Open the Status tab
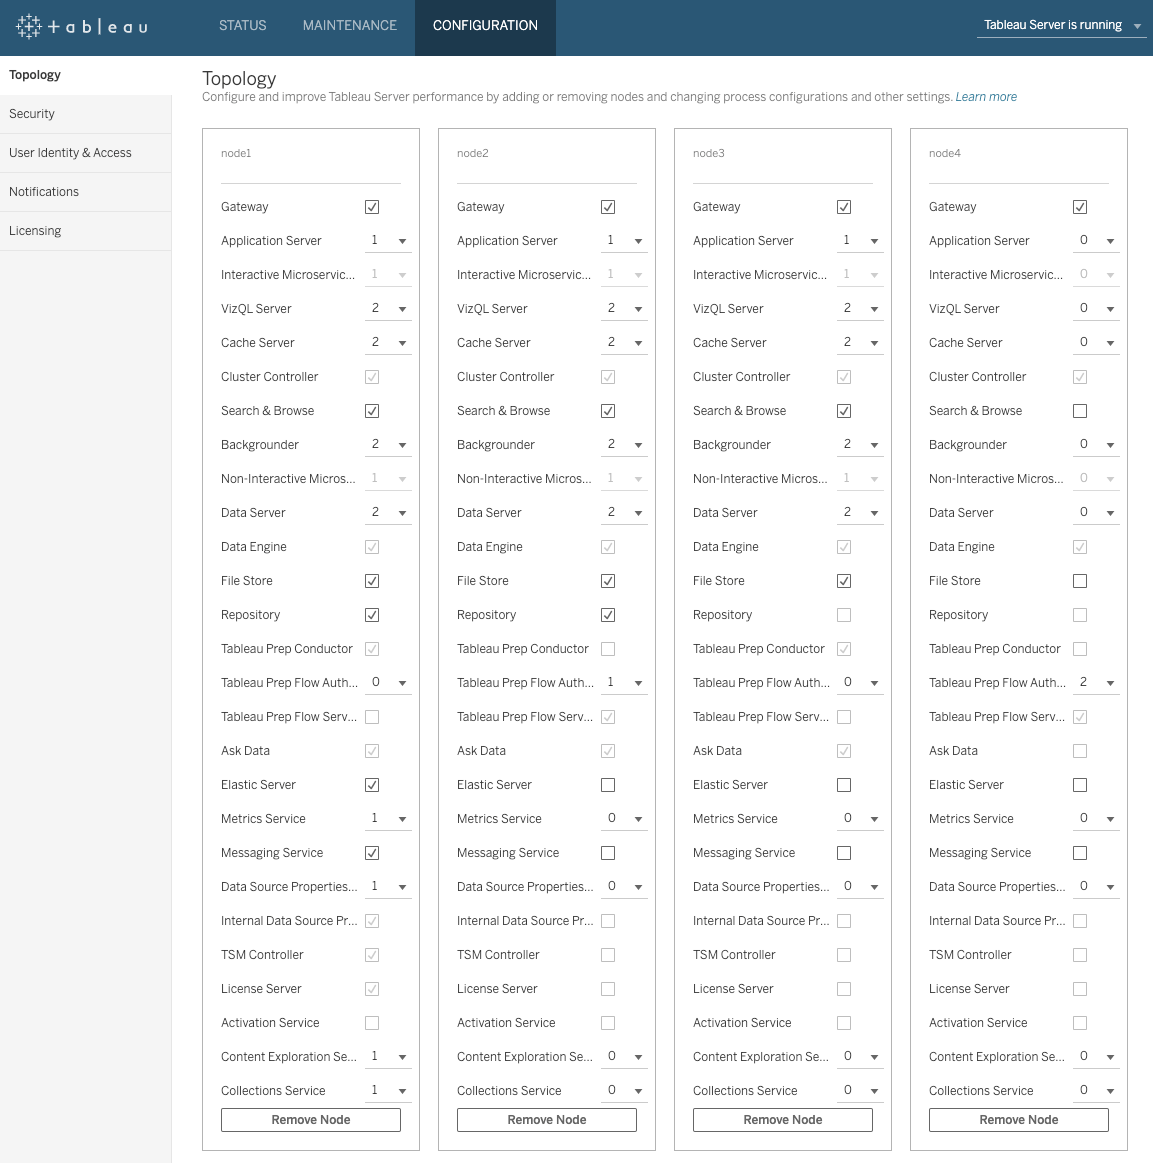This screenshot has width=1153, height=1163. tap(242, 25)
